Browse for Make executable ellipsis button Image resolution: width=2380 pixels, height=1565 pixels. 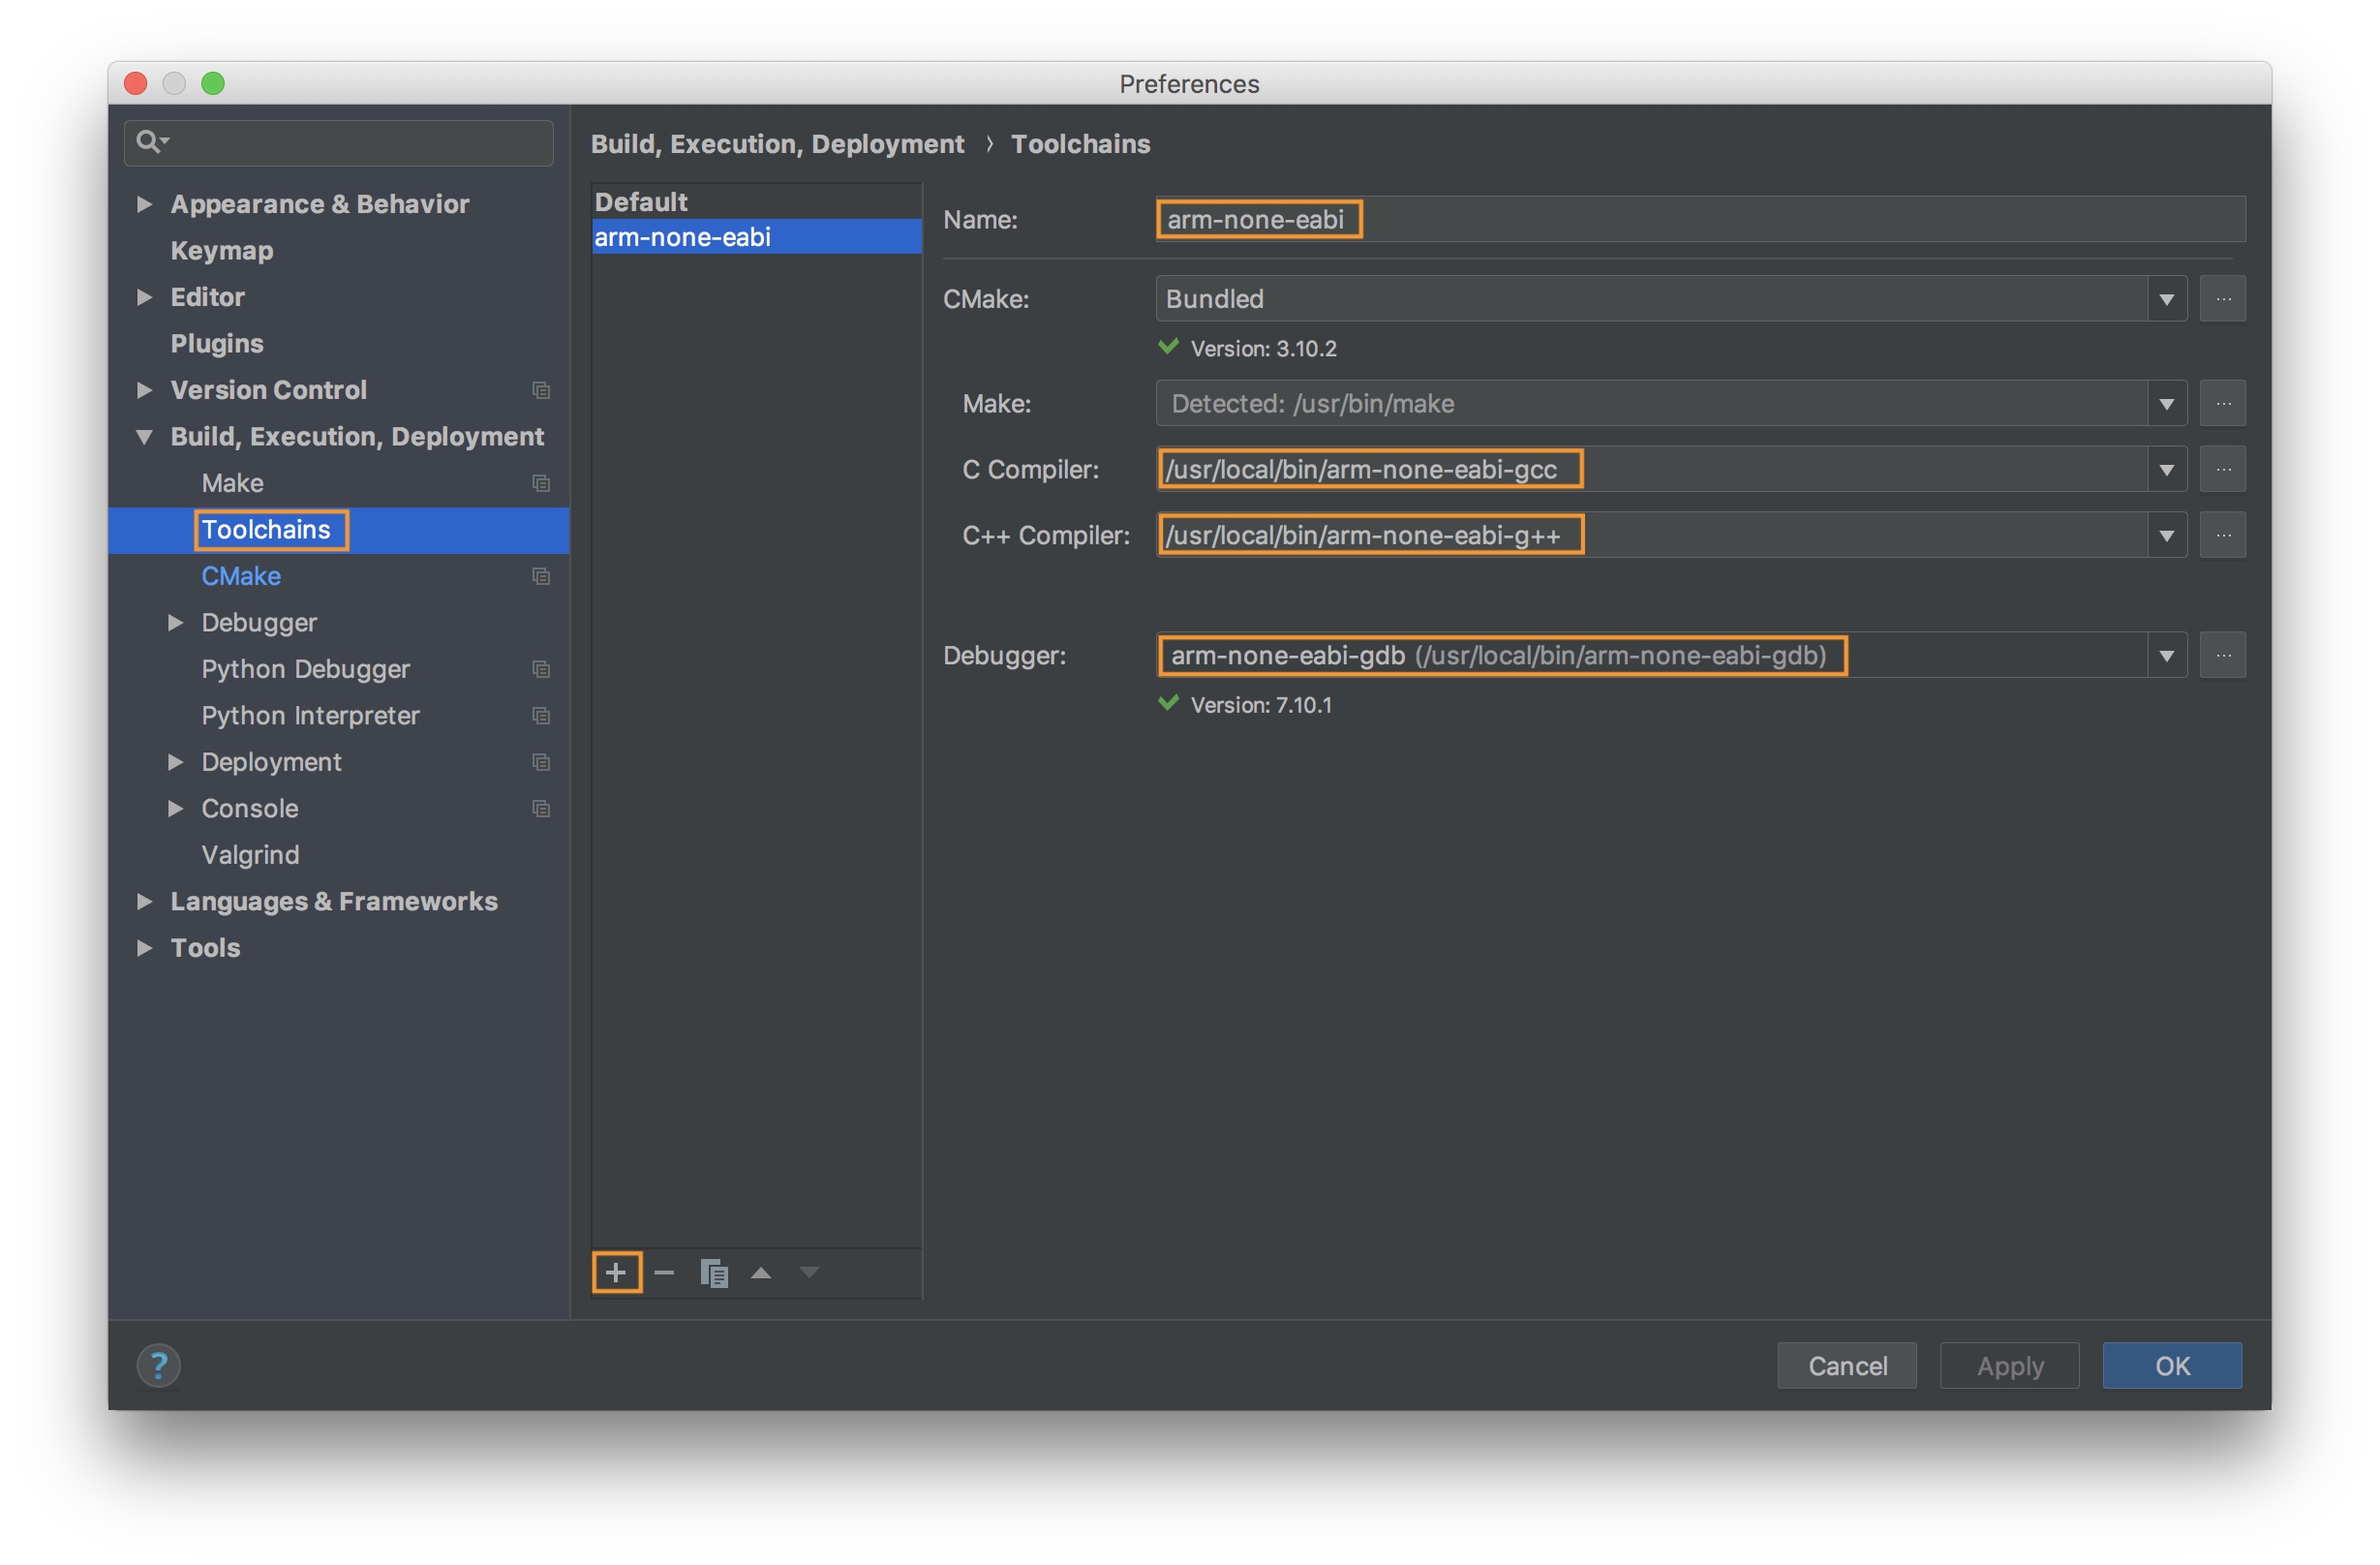pyautogui.click(x=2223, y=403)
